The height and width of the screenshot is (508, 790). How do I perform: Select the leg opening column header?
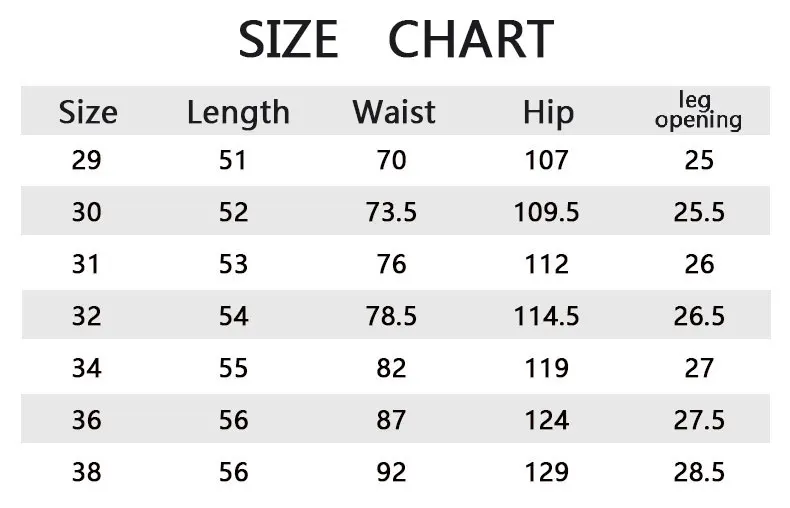click(699, 111)
